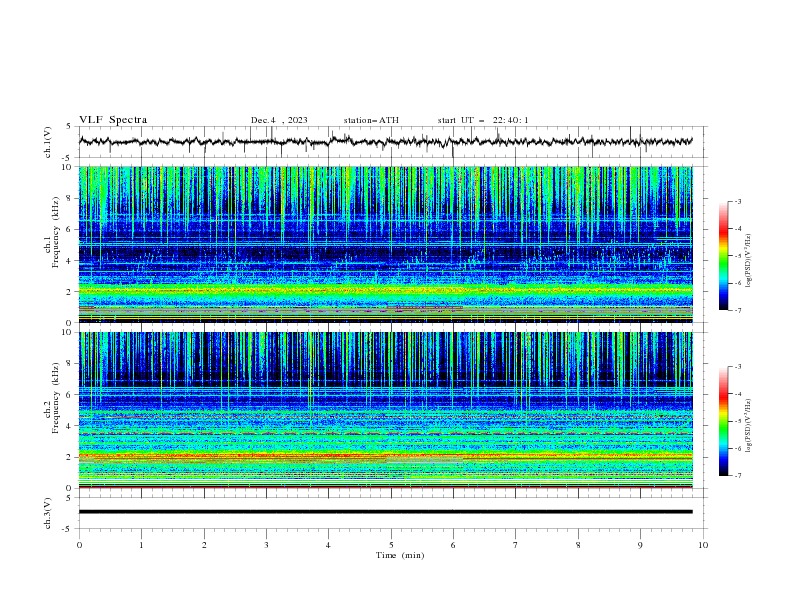
Task: Click the '8' kHz tick of ch.1 spectrogram
Action: (x=69, y=198)
